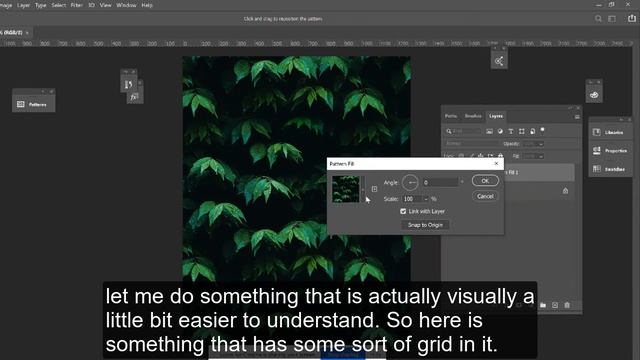Filter layers by adjustment layers icon
The height and width of the screenshot is (360, 640).
500,131
